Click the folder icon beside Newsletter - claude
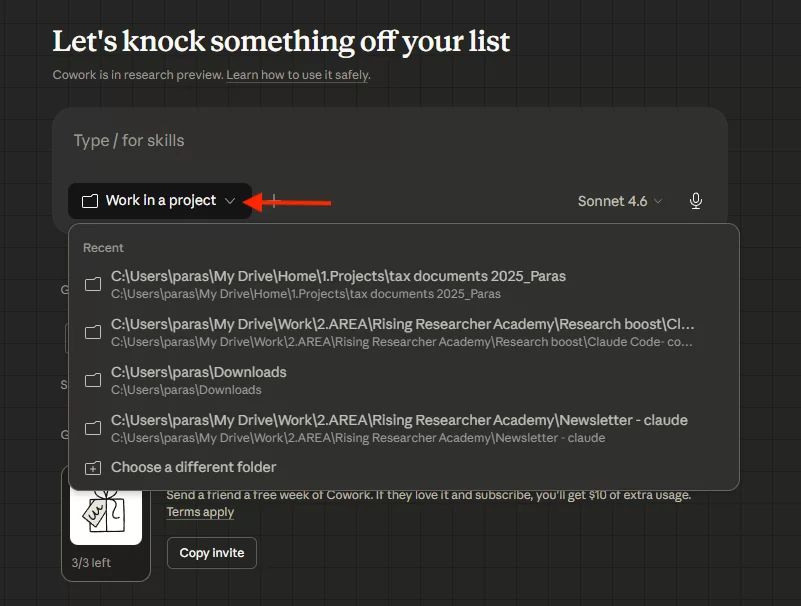Viewport: 801px width, 606px height. [x=93, y=428]
